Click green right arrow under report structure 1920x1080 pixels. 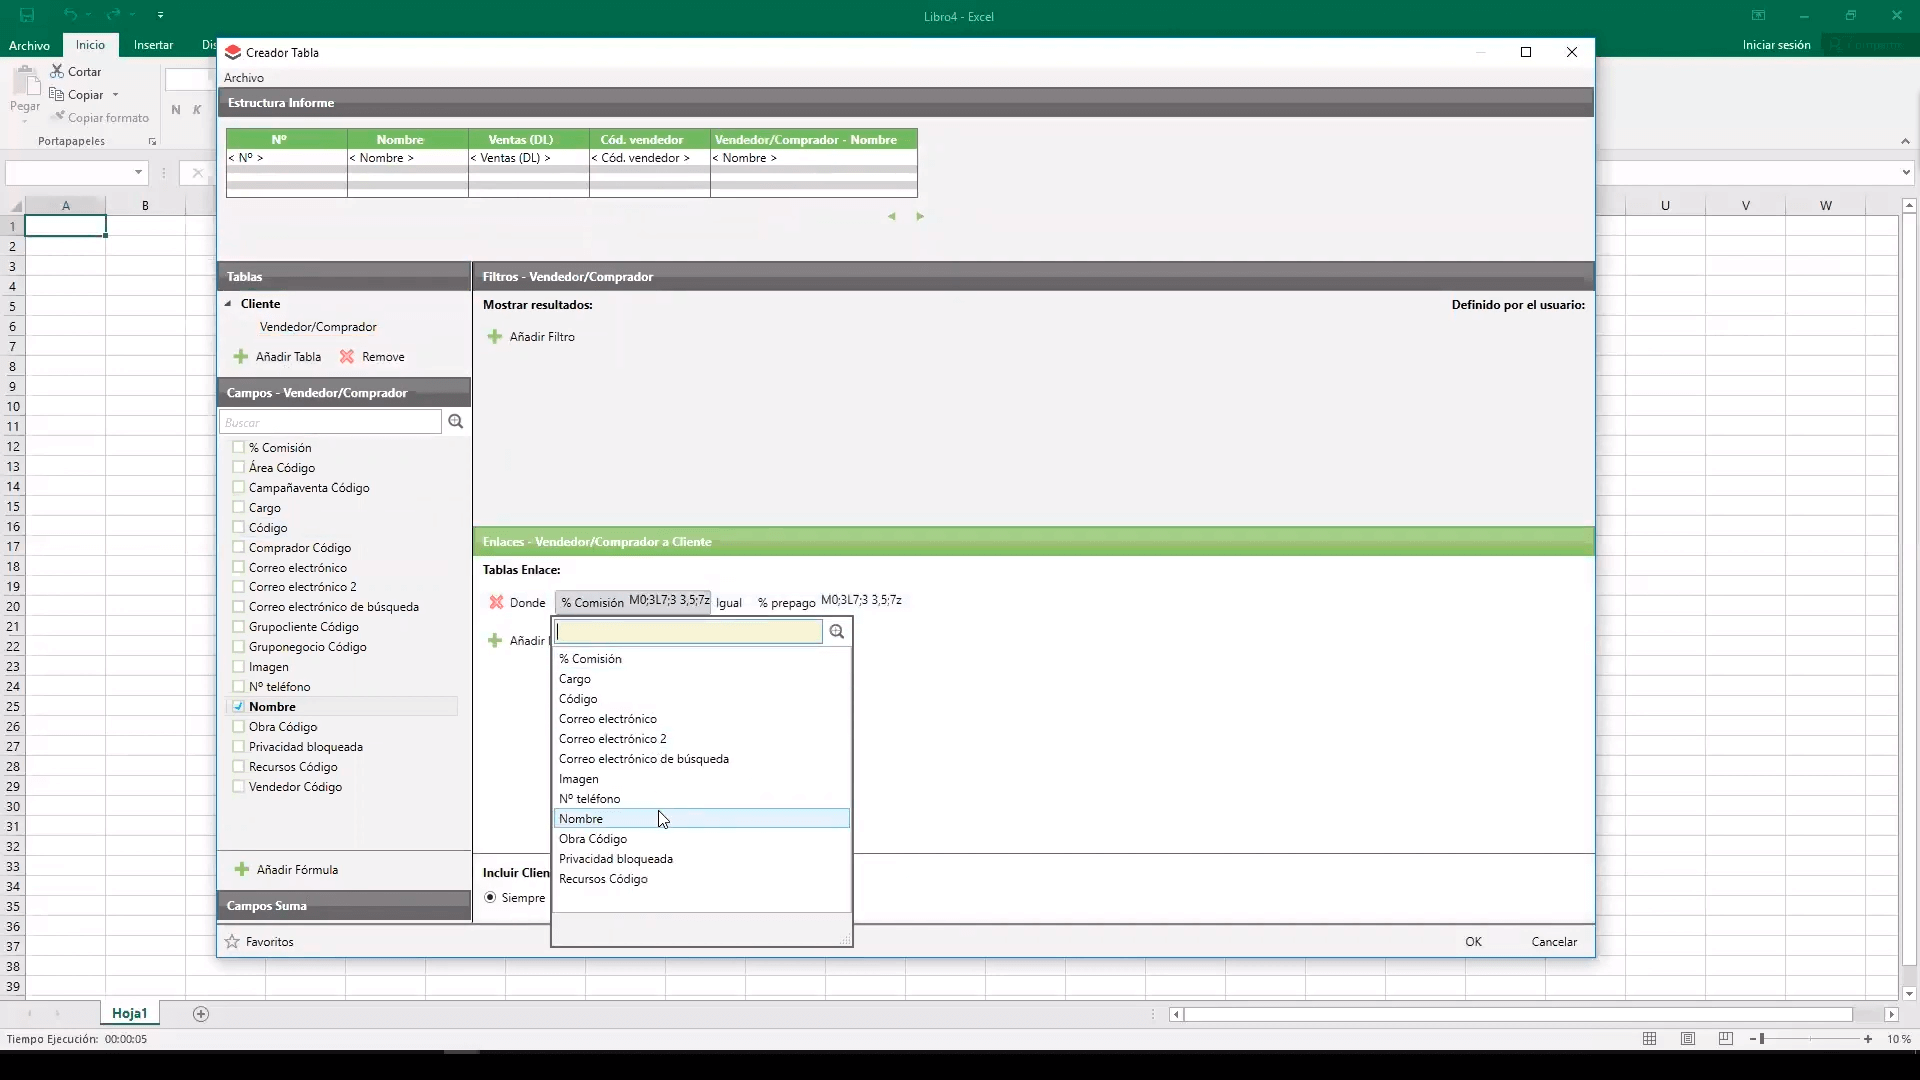point(920,217)
